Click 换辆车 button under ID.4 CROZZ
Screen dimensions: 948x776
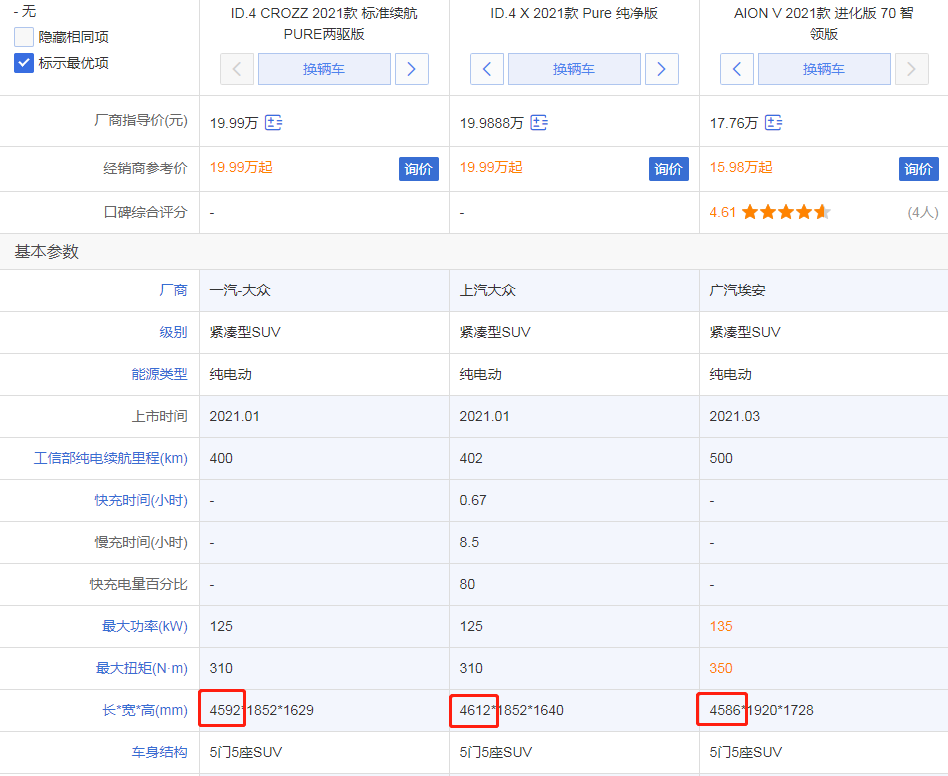point(324,69)
